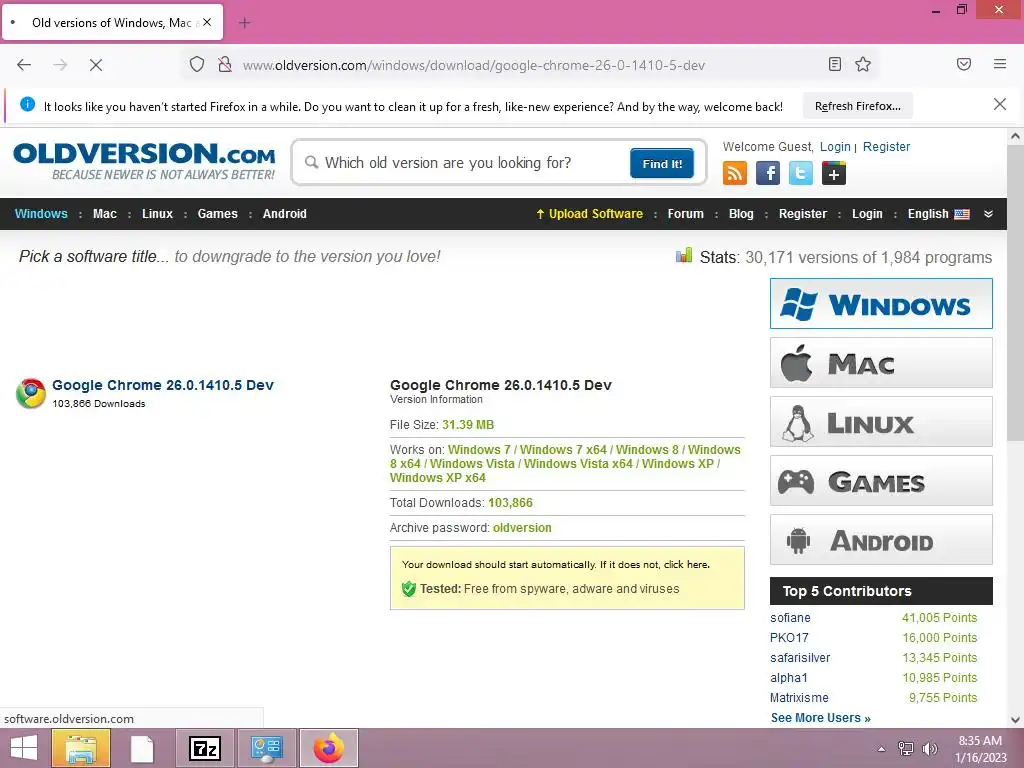
Task: Open File Explorer from taskbar
Action: [x=81, y=748]
